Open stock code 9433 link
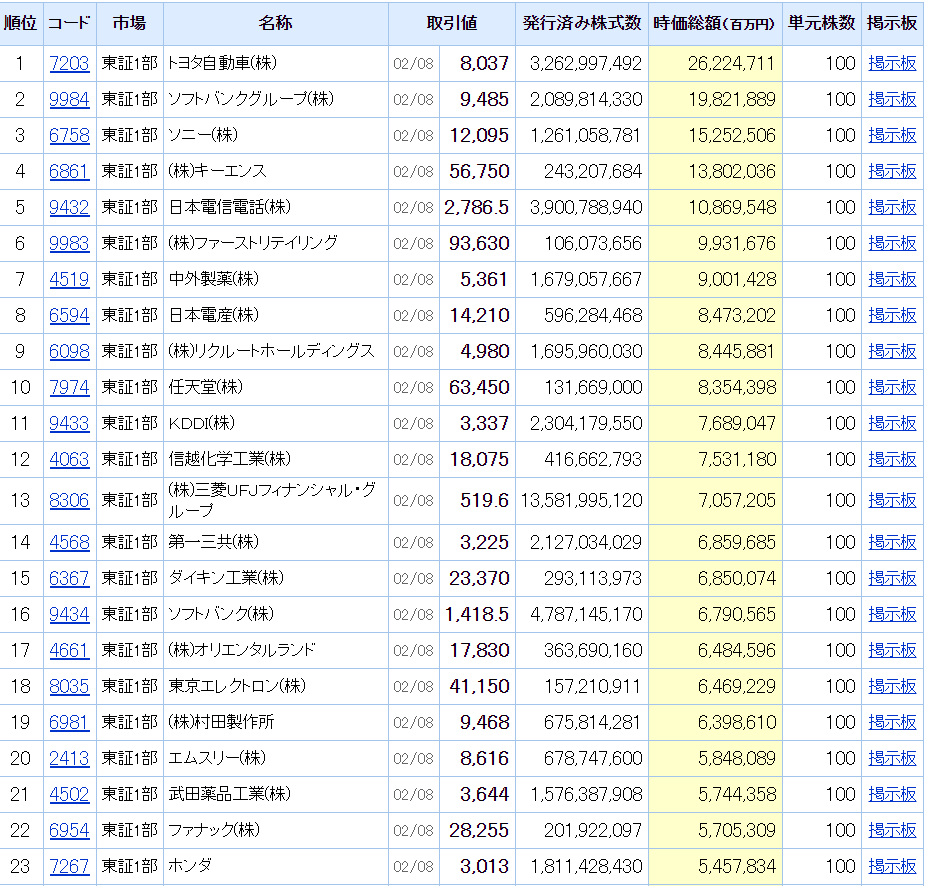The width and height of the screenshot is (925, 886). (x=69, y=423)
